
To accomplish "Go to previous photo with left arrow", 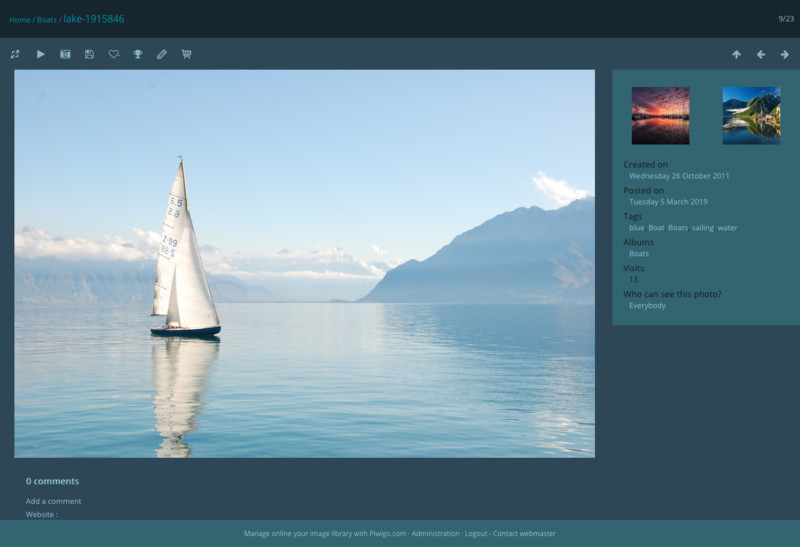I will coord(761,54).
